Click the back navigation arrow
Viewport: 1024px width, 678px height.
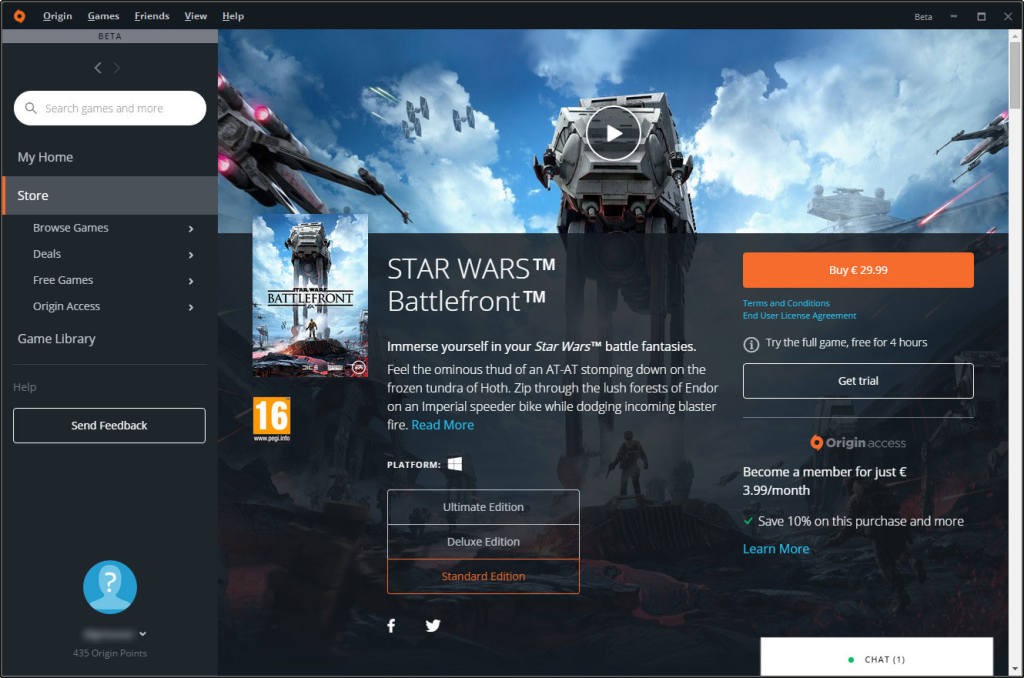(97, 67)
